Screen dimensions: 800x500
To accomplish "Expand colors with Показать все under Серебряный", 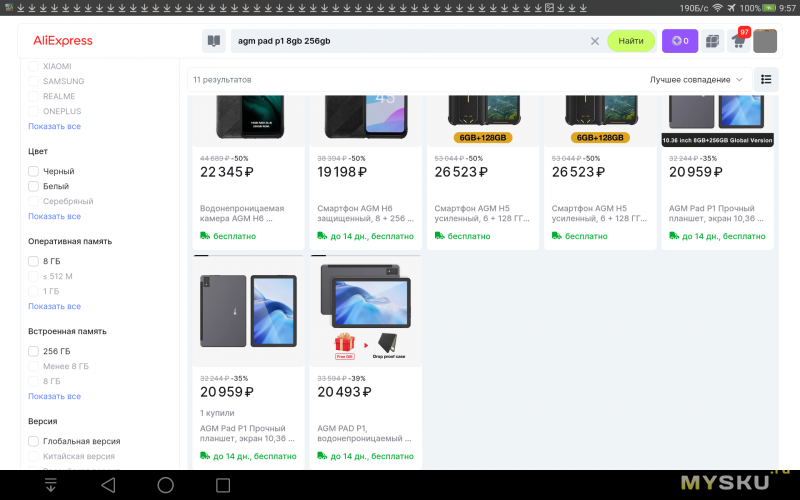I will (55, 216).
